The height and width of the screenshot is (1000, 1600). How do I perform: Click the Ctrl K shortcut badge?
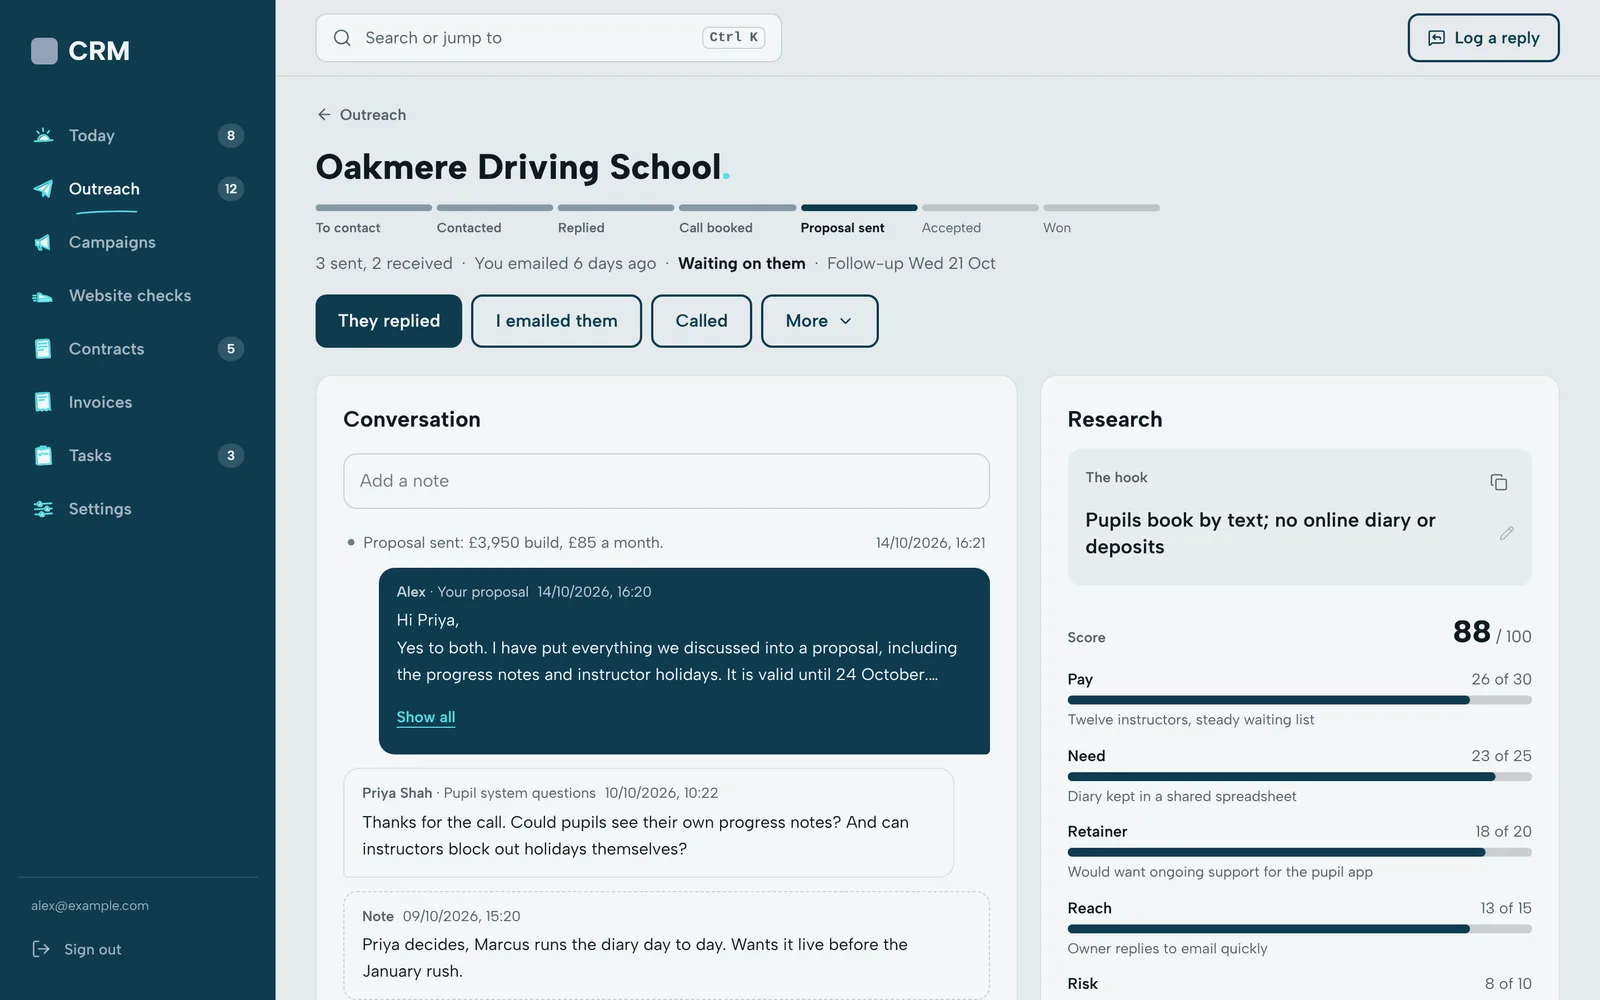click(734, 37)
